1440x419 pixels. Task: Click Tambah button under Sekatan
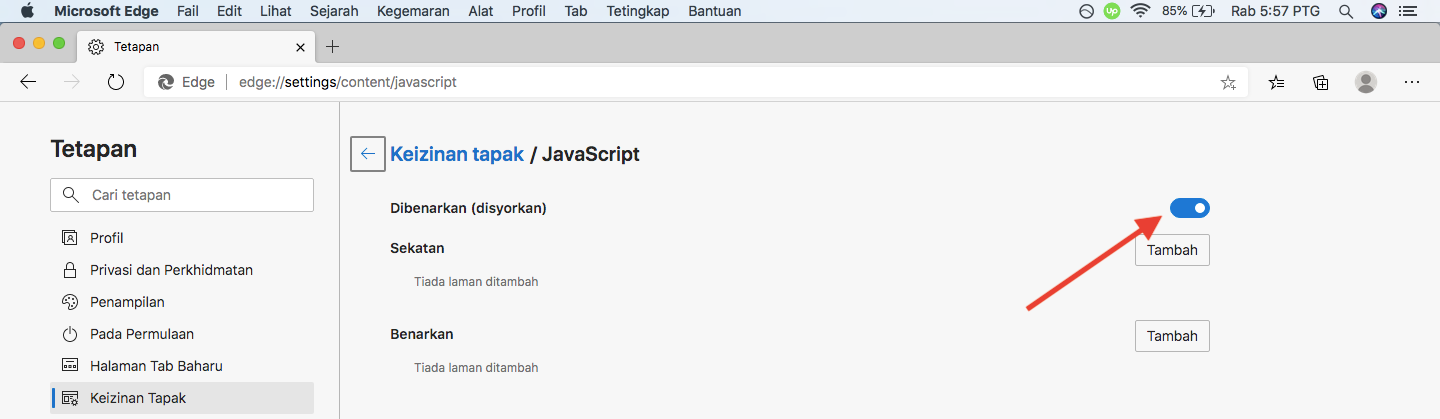pos(1172,250)
